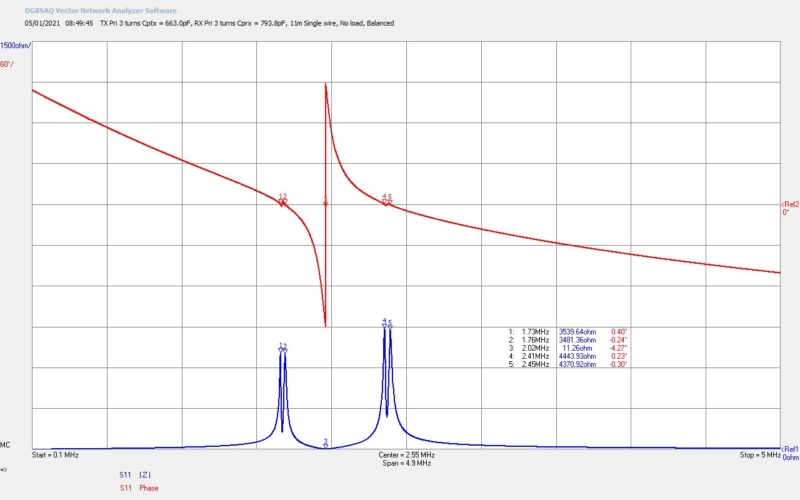Viewport: 800px width, 500px height.
Task: Click the MC indicator at left edge
Action: 6,445
